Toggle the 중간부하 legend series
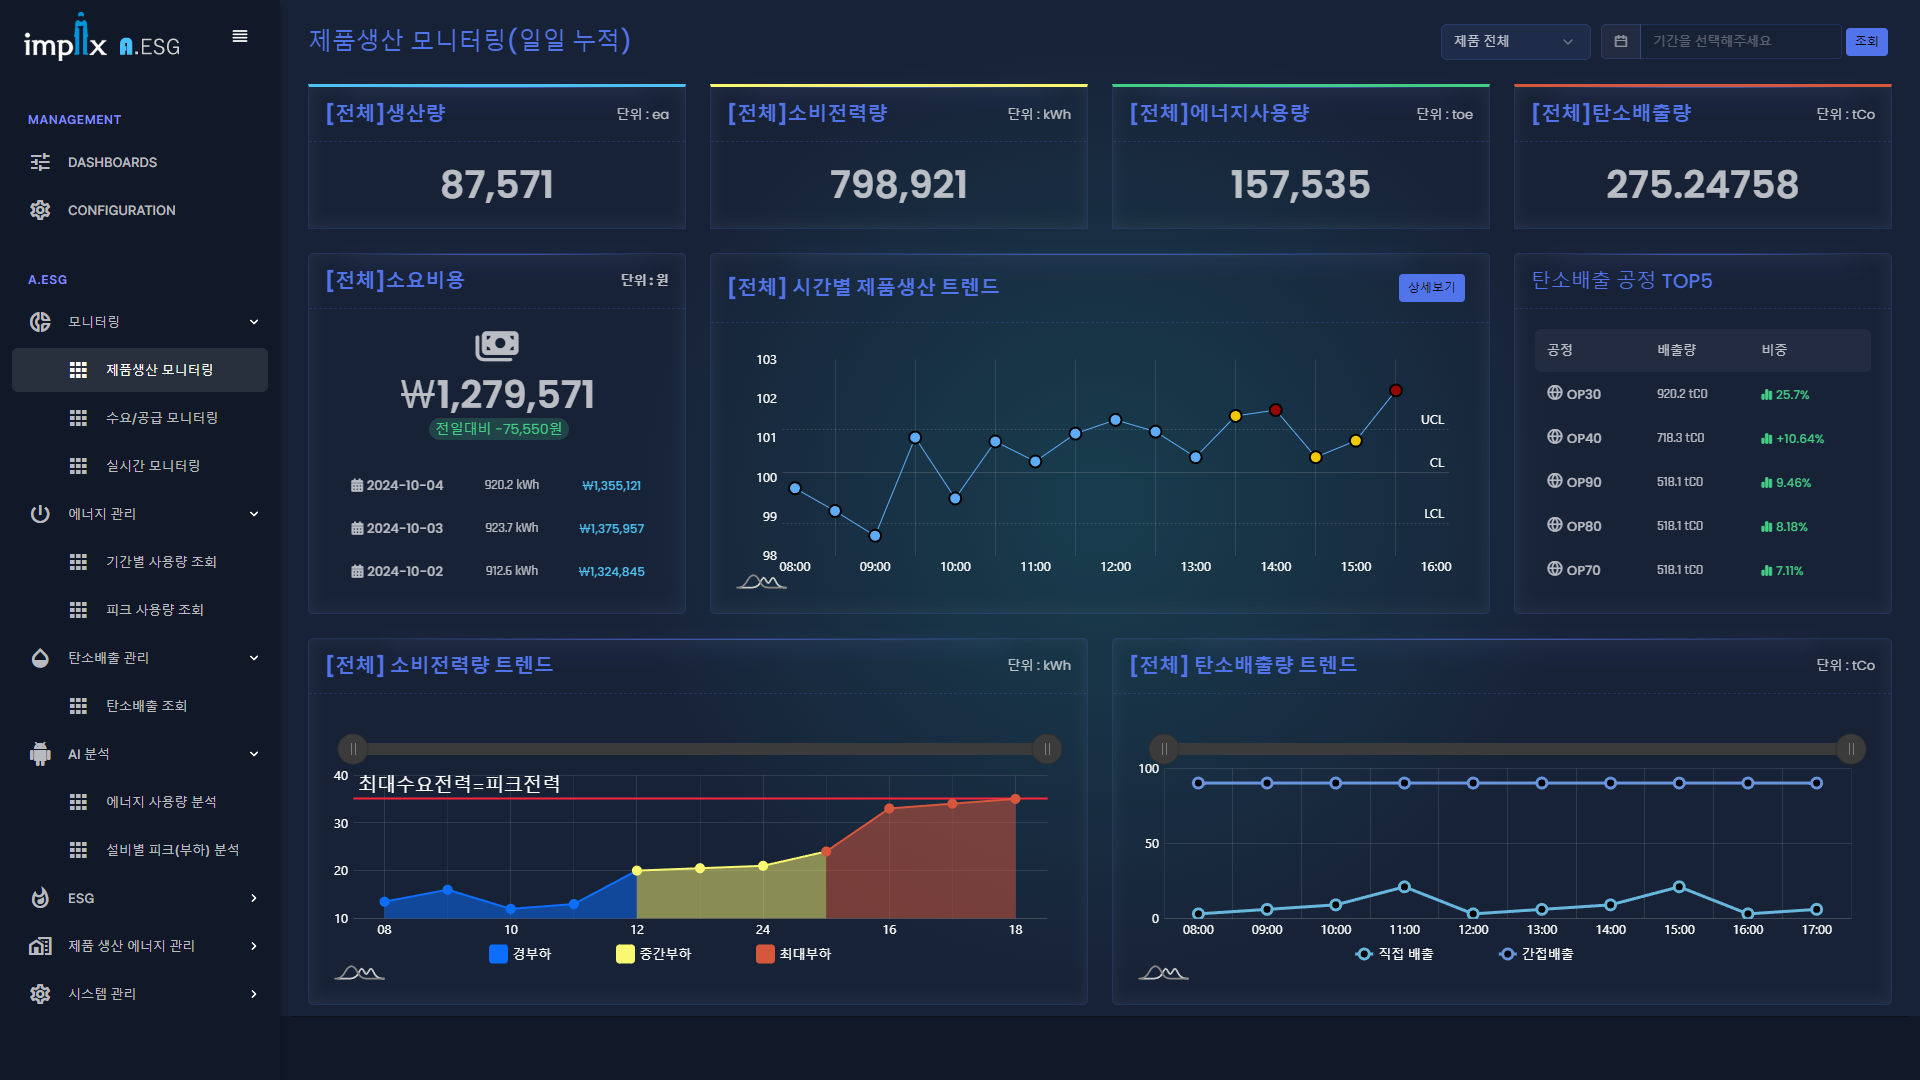This screenshot has width=1920, height=1080. [x=654, y=954]
